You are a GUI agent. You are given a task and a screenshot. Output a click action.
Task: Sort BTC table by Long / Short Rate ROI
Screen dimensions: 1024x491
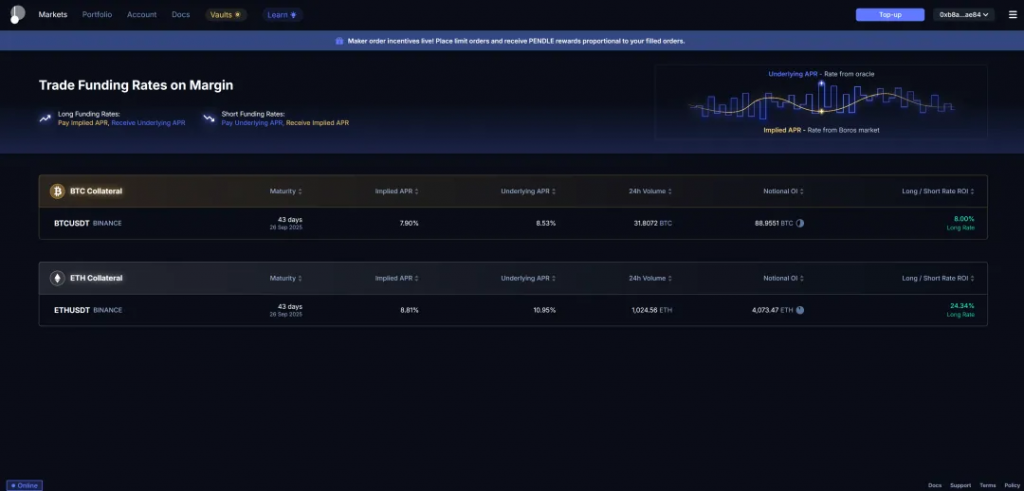937,191
